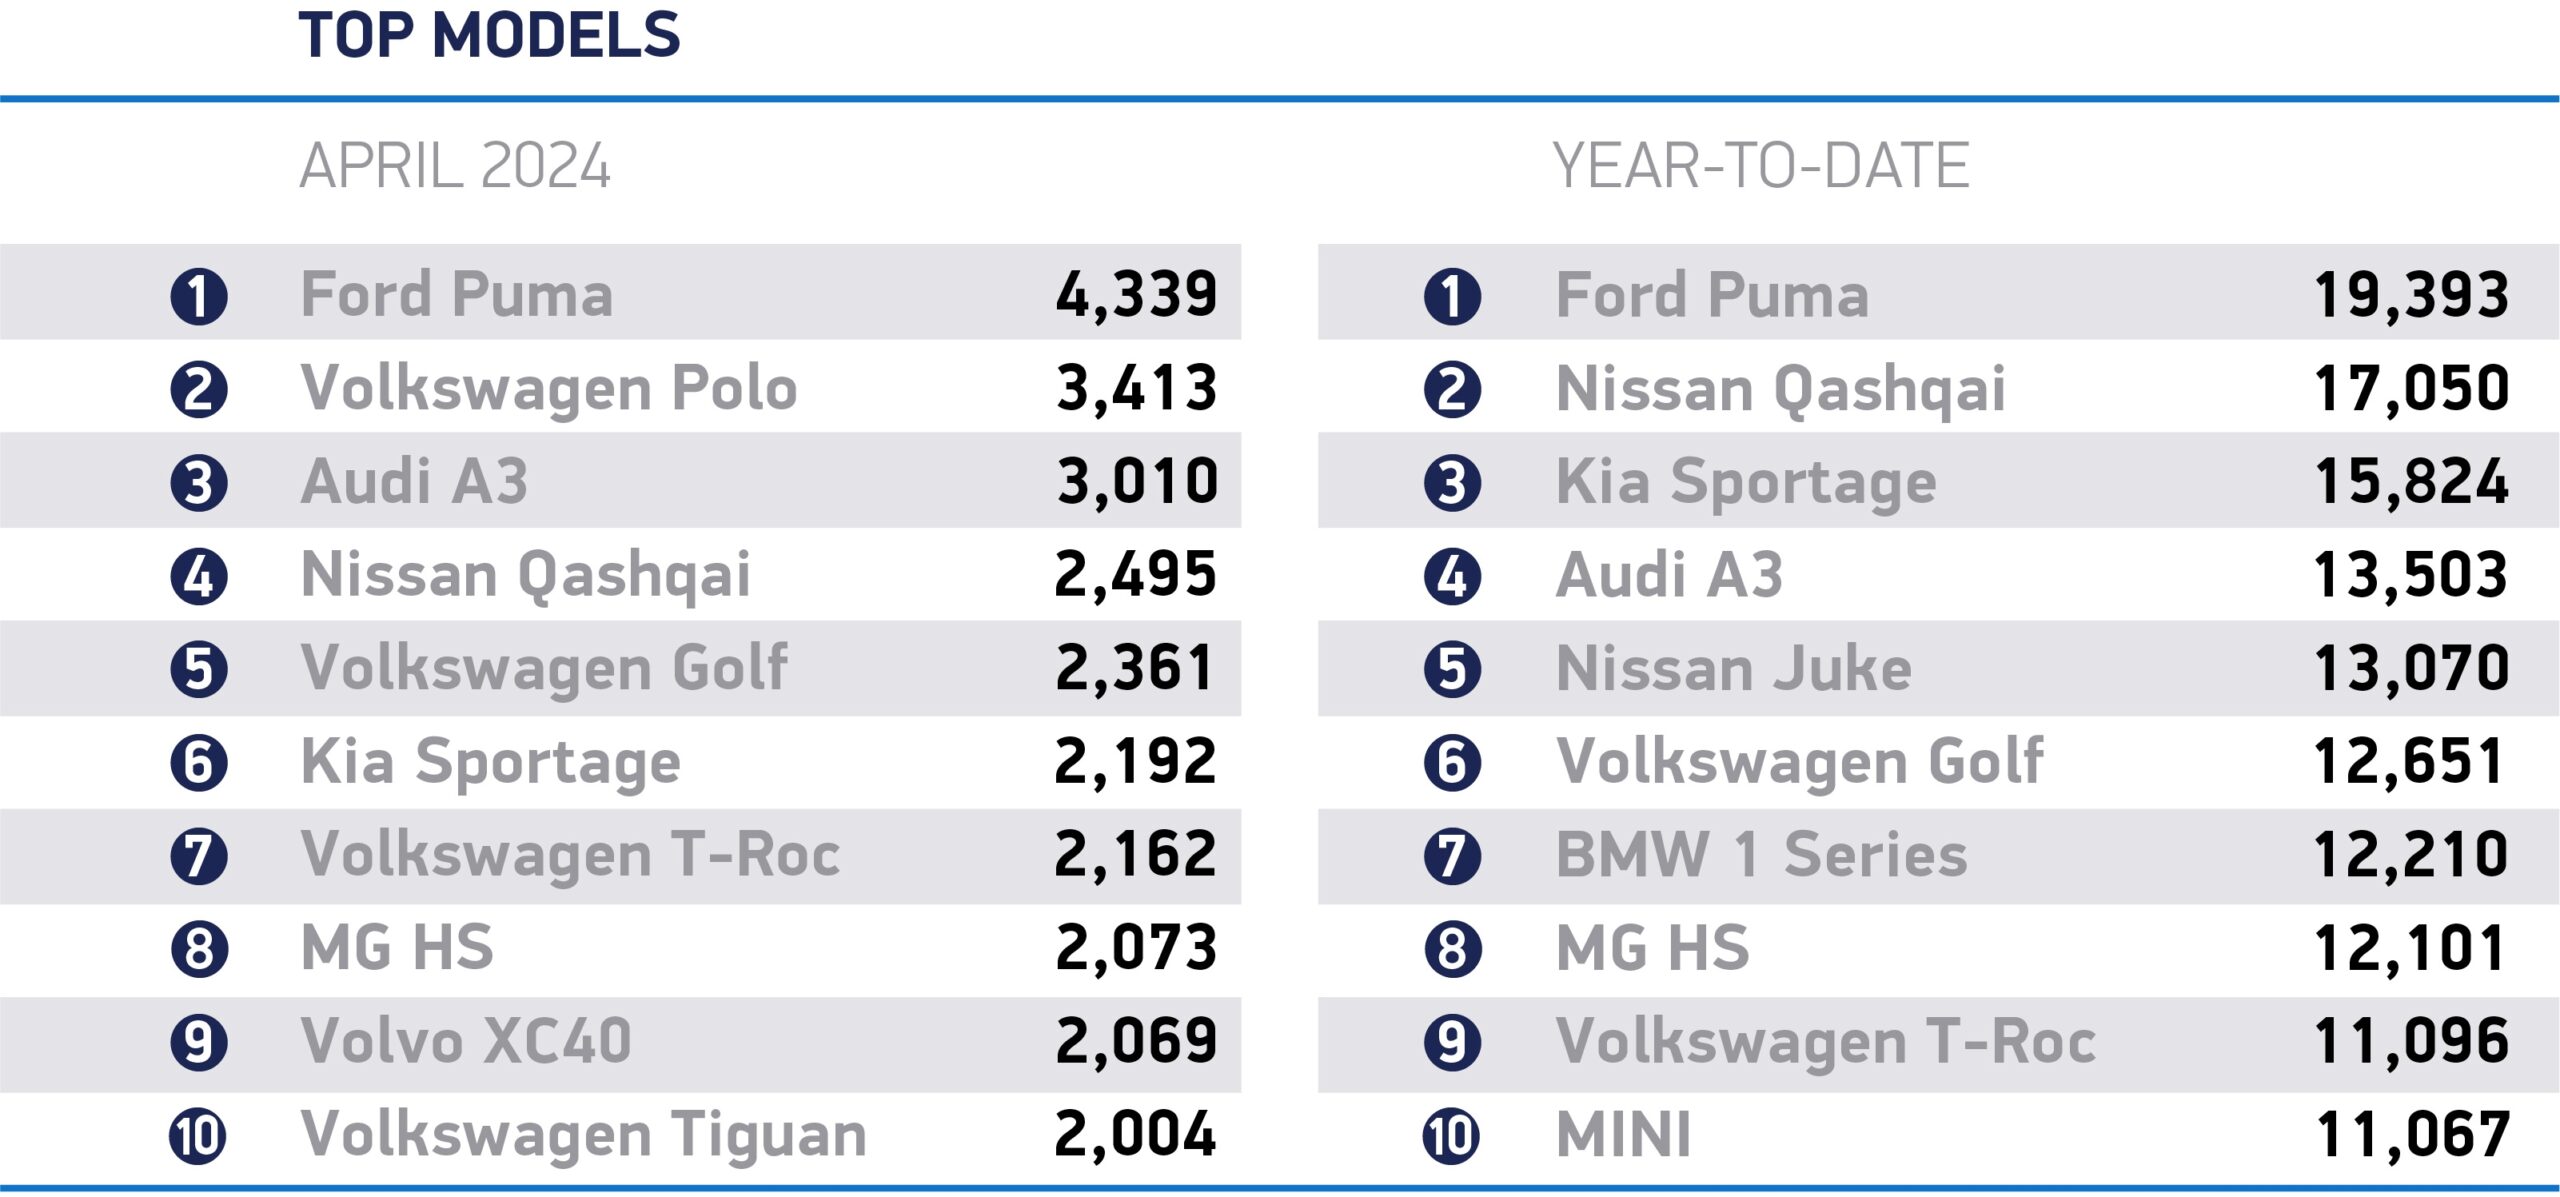Click the rank 8 badge beside MG HS in April list
Viewport: 2560px width, 1197px height.
[199, 950]
